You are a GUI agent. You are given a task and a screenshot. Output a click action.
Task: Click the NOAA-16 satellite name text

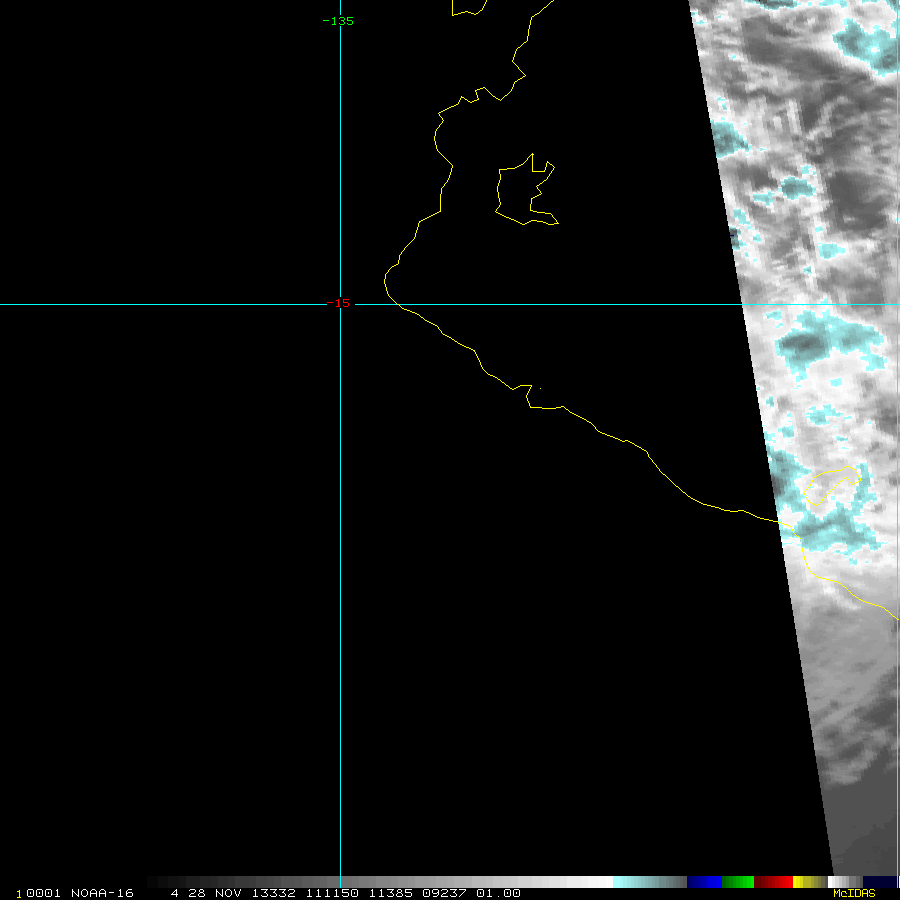pyautogui.click(x=102, y=893)
